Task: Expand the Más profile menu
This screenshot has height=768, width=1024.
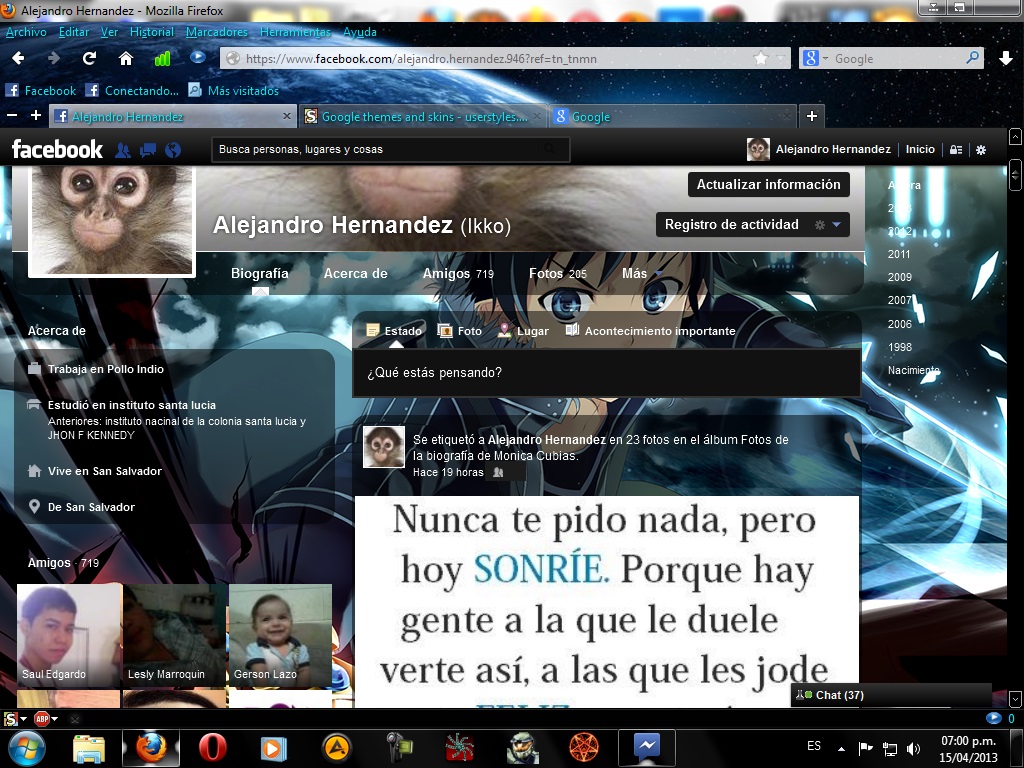Action: [x=641, y=273]
